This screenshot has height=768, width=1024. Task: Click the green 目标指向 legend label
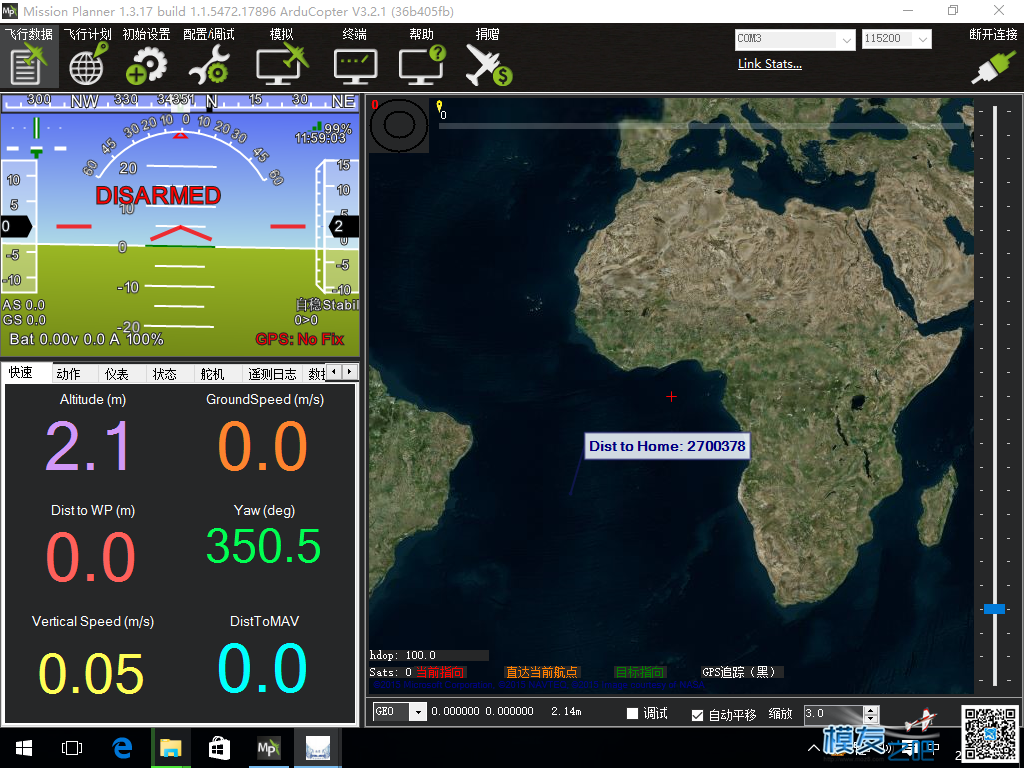pyautogui.click(x=640, y=672)
